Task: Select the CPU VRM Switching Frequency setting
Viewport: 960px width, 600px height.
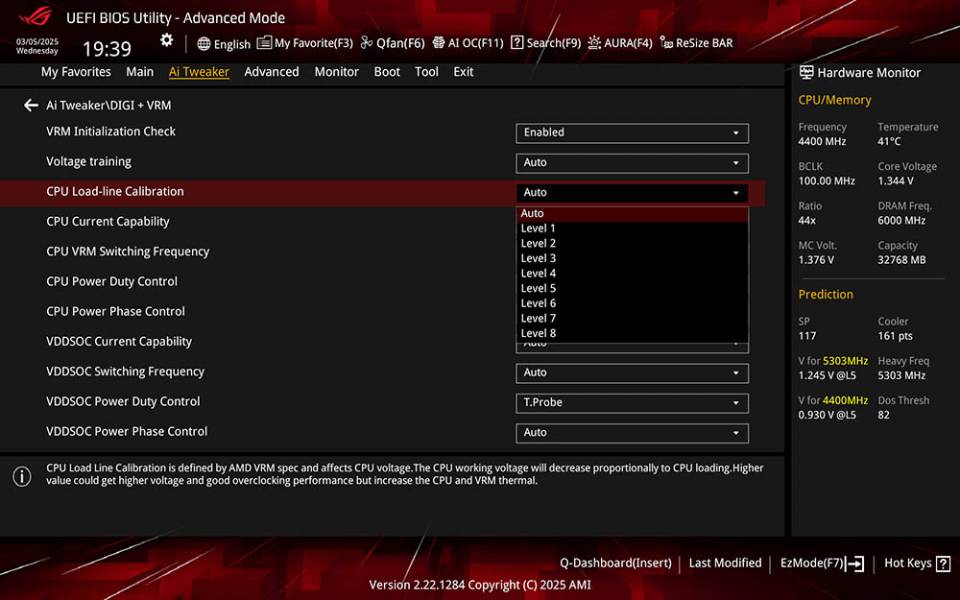Action: [x=127, y=252]
